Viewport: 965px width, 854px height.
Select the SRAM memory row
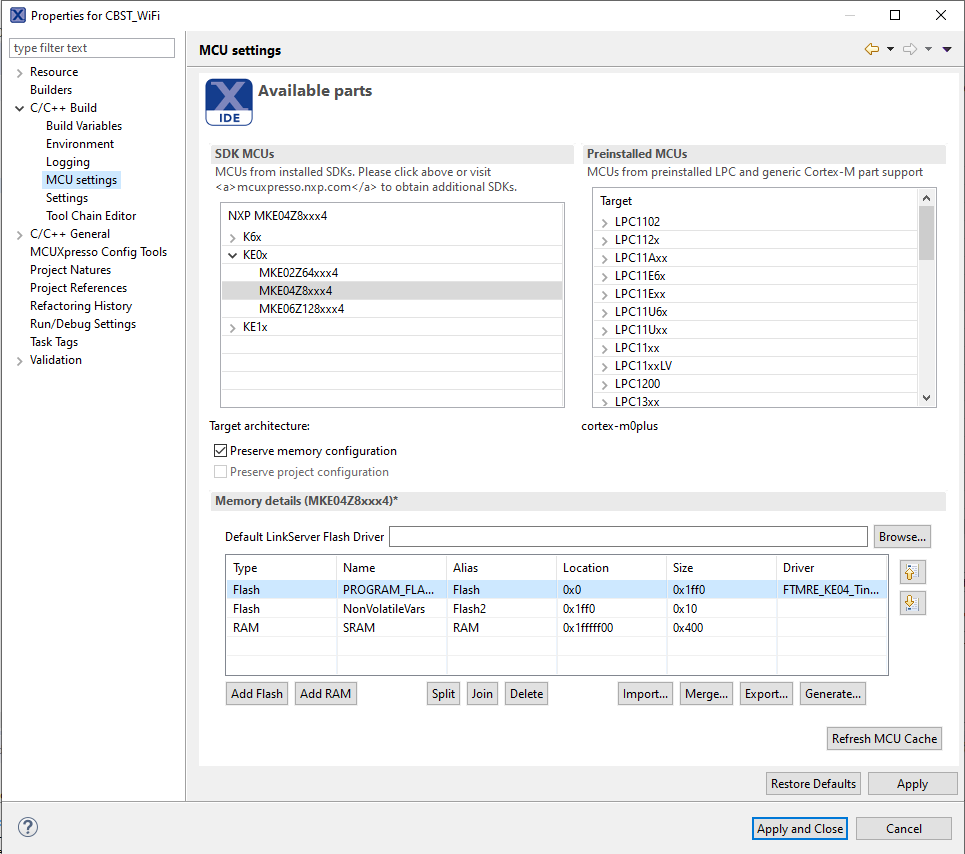556,628
